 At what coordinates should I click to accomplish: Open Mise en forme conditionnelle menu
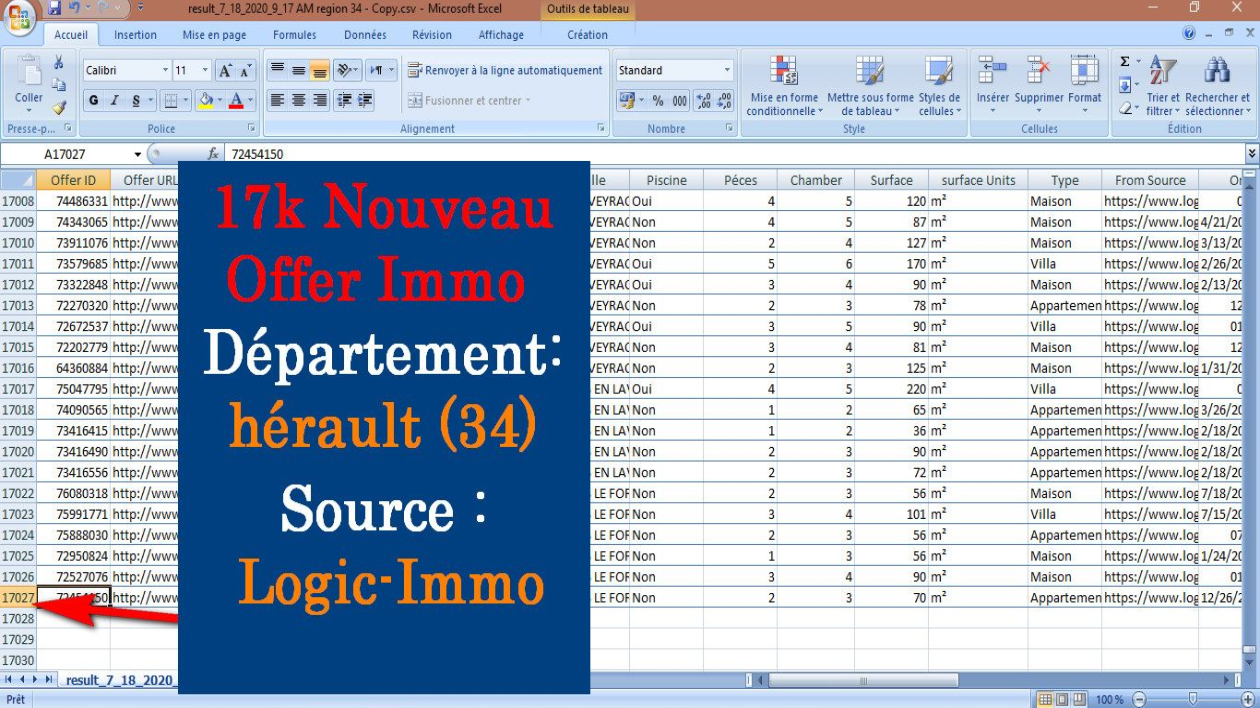coord(784,87)
